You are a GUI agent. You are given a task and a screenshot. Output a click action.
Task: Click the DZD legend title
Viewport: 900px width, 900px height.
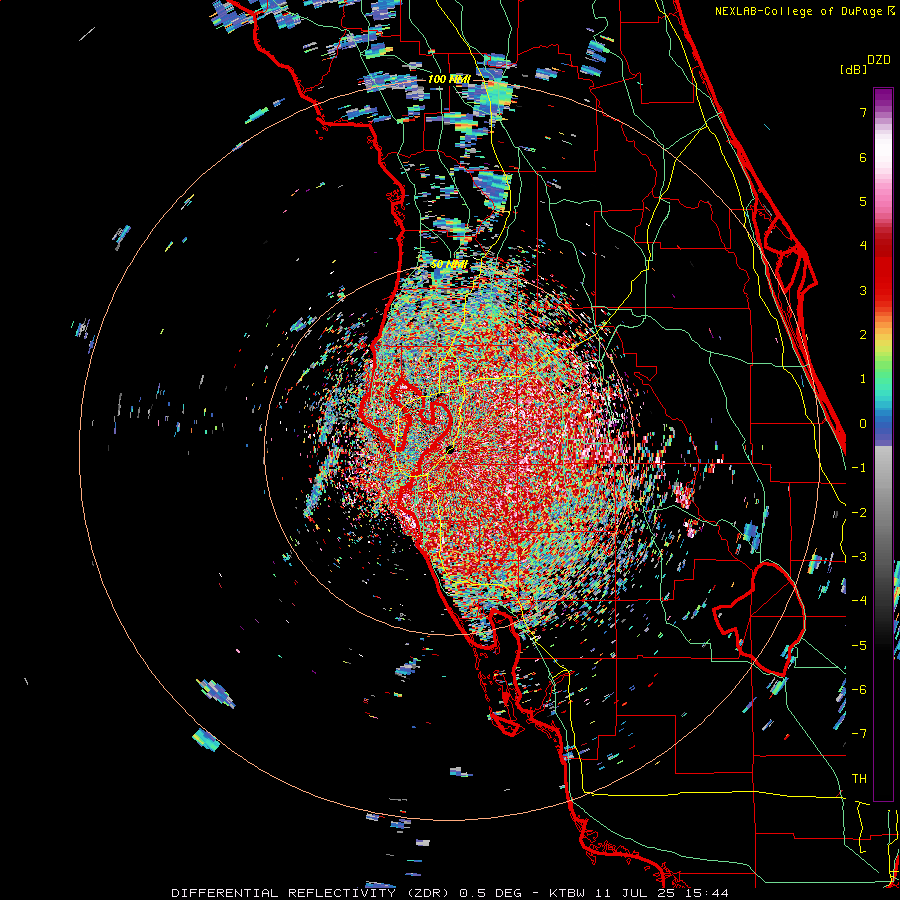879,60
